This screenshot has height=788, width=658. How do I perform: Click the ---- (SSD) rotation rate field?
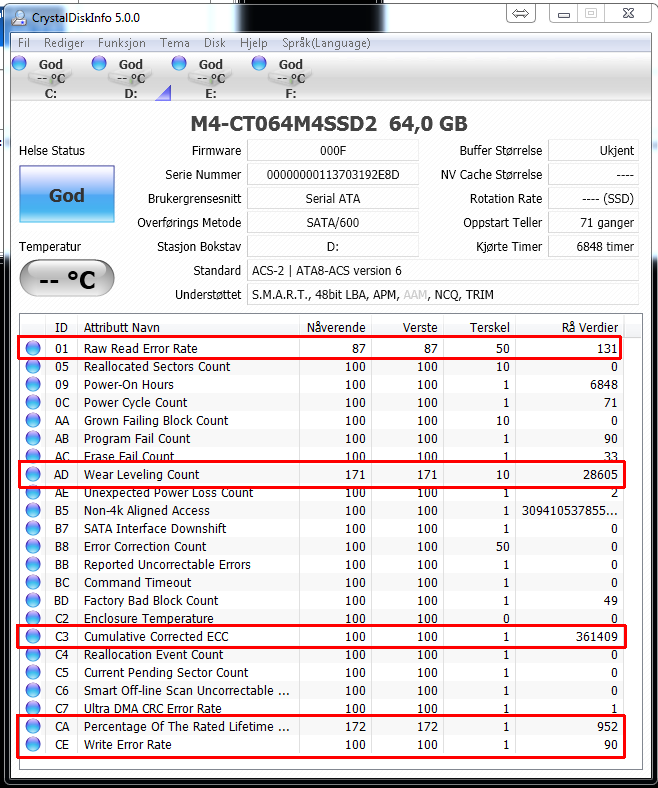(x=593, y=199)
